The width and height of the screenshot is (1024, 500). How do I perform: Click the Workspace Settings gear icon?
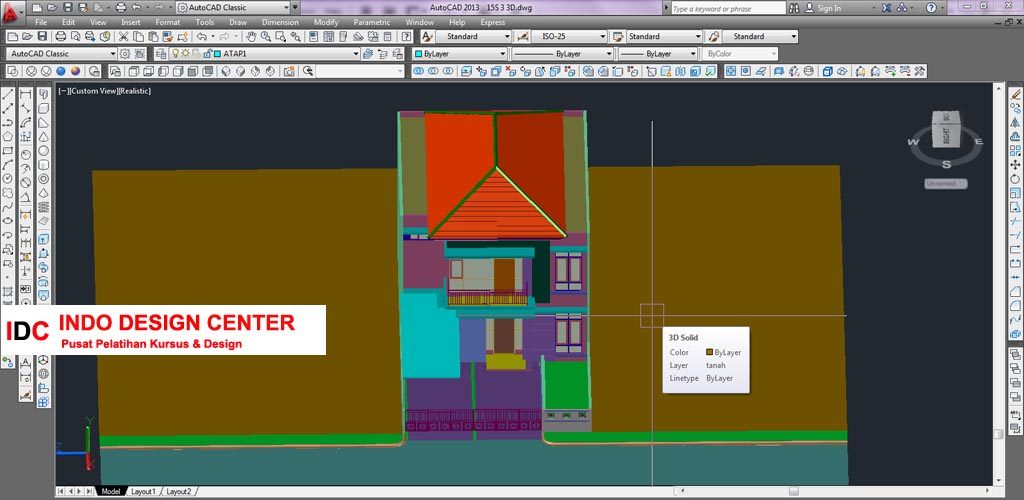pyautogui.click(x=125, y=54)
